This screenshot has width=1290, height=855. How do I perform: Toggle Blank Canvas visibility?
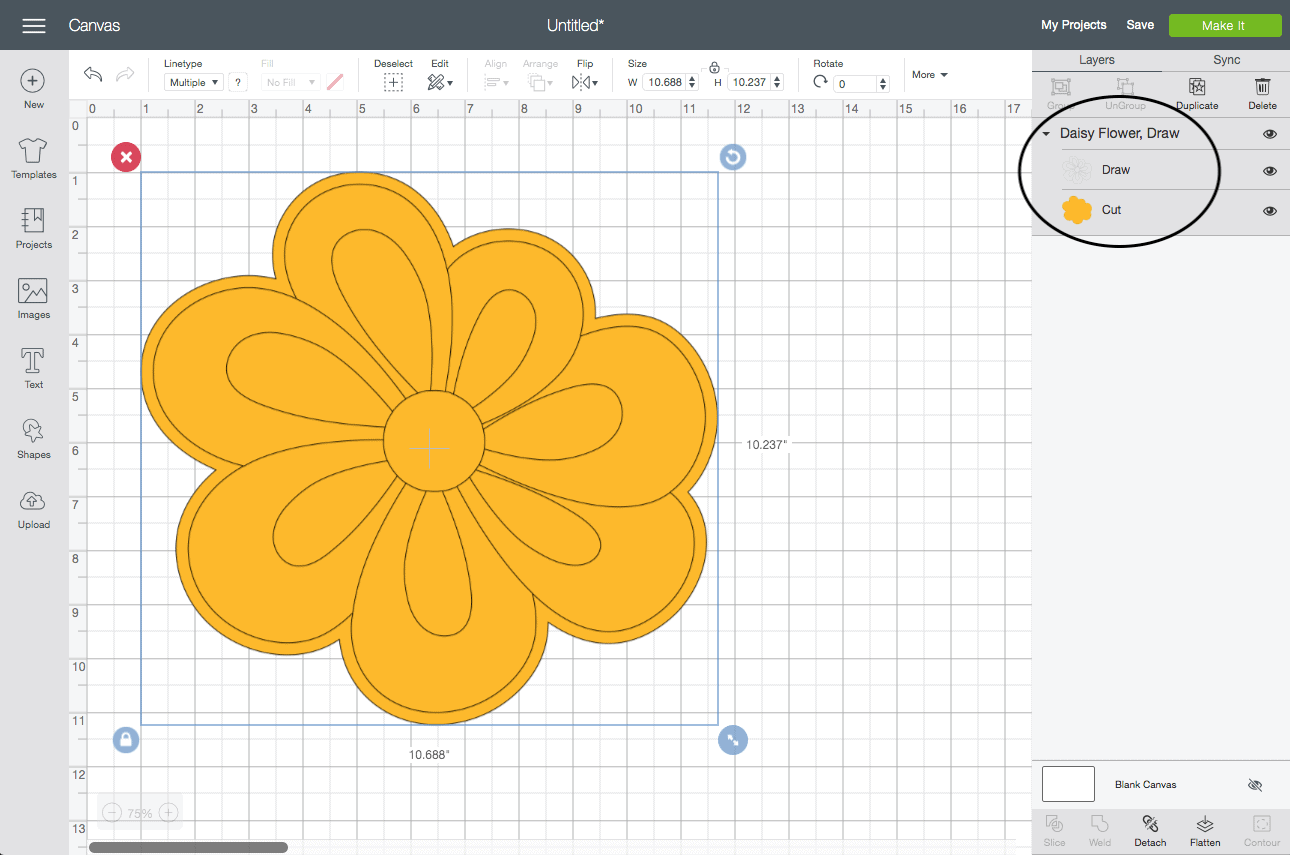tap(1255, 785)
